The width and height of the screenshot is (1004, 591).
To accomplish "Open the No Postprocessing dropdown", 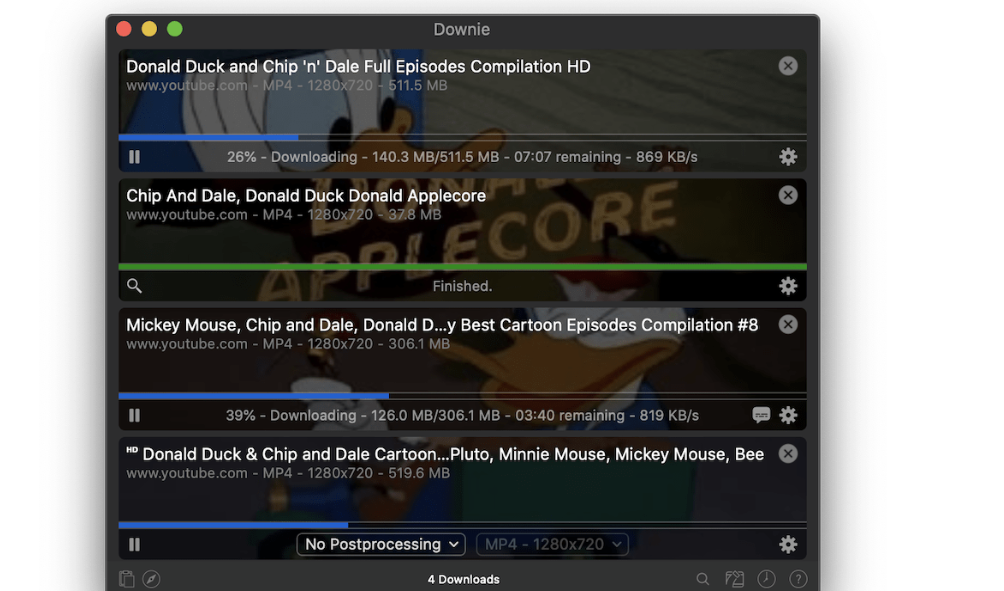I will click(x=381, y=544).
